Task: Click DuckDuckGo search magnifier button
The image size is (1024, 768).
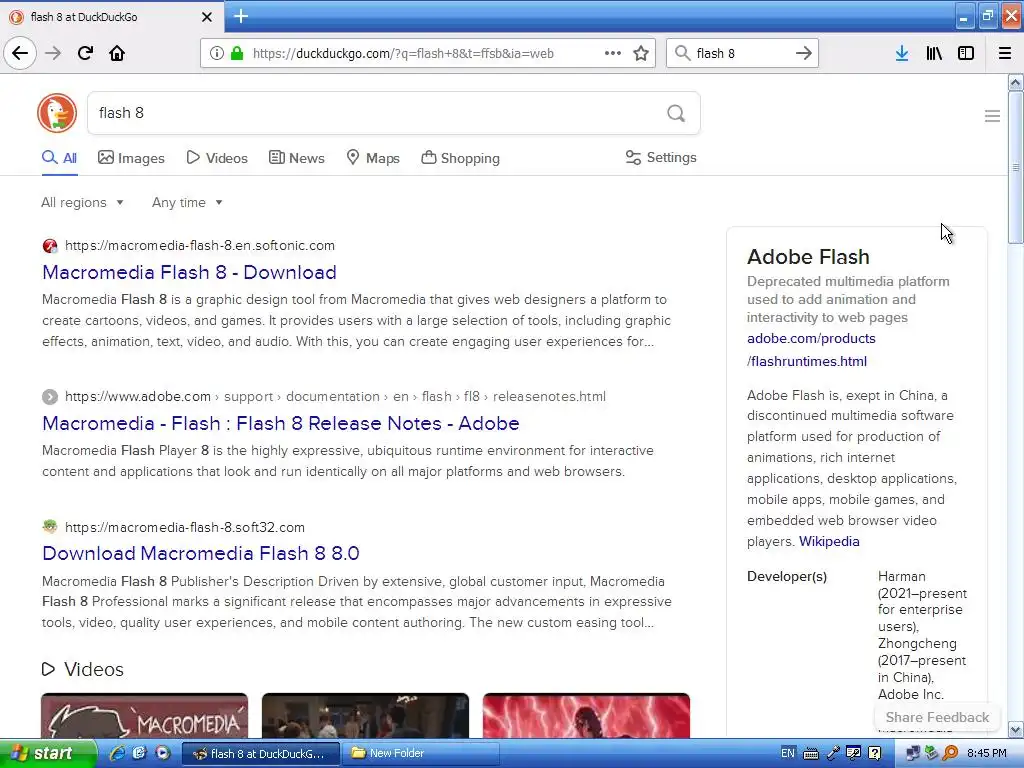Action: [676, 114]
